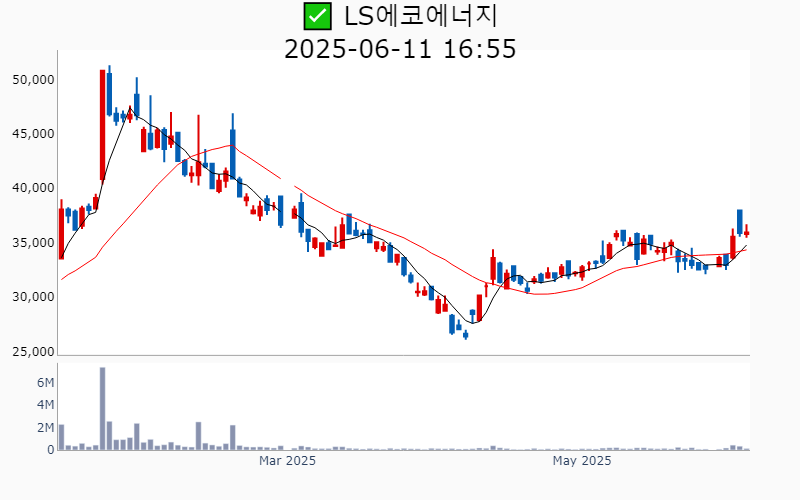The width and height of the screenshot is (800, 500).
Task: Click the 0 volume axis label
Action: coord(51,450)
